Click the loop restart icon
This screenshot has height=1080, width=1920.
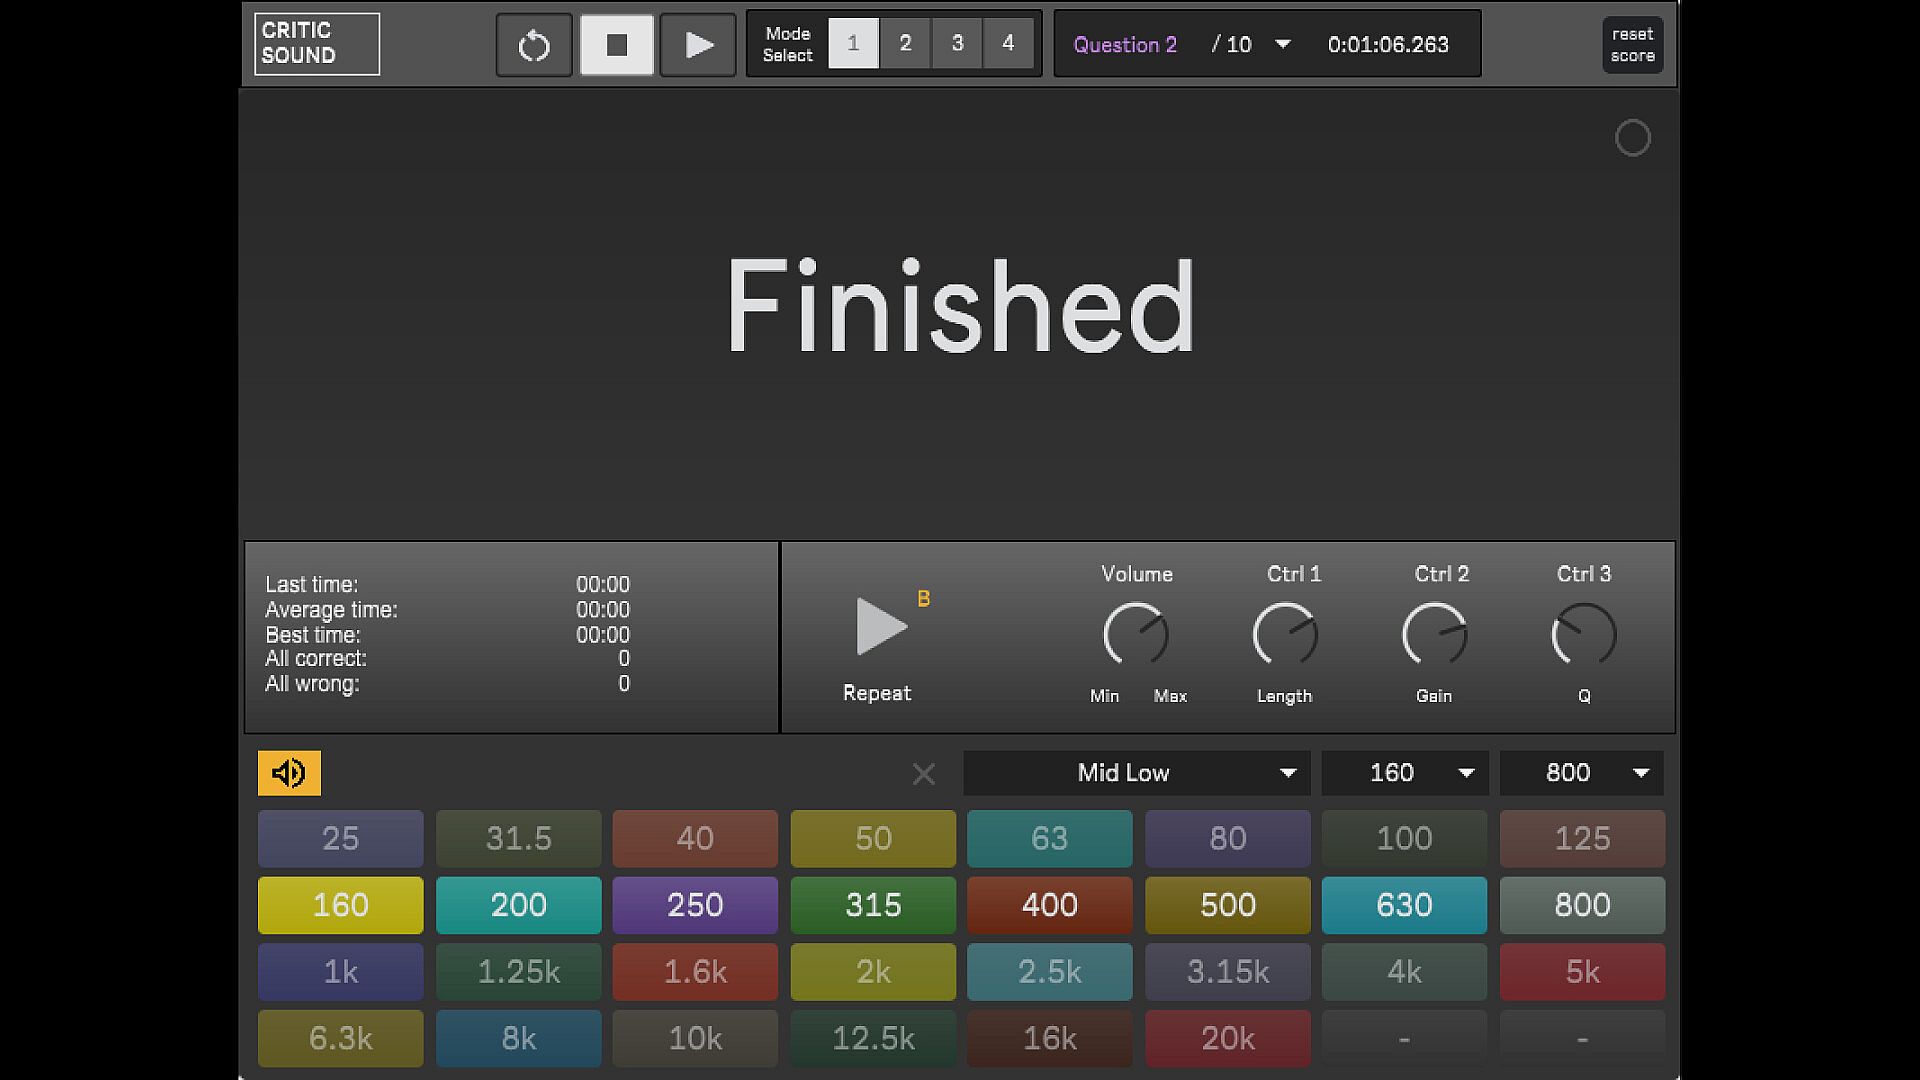coord(534,45)
